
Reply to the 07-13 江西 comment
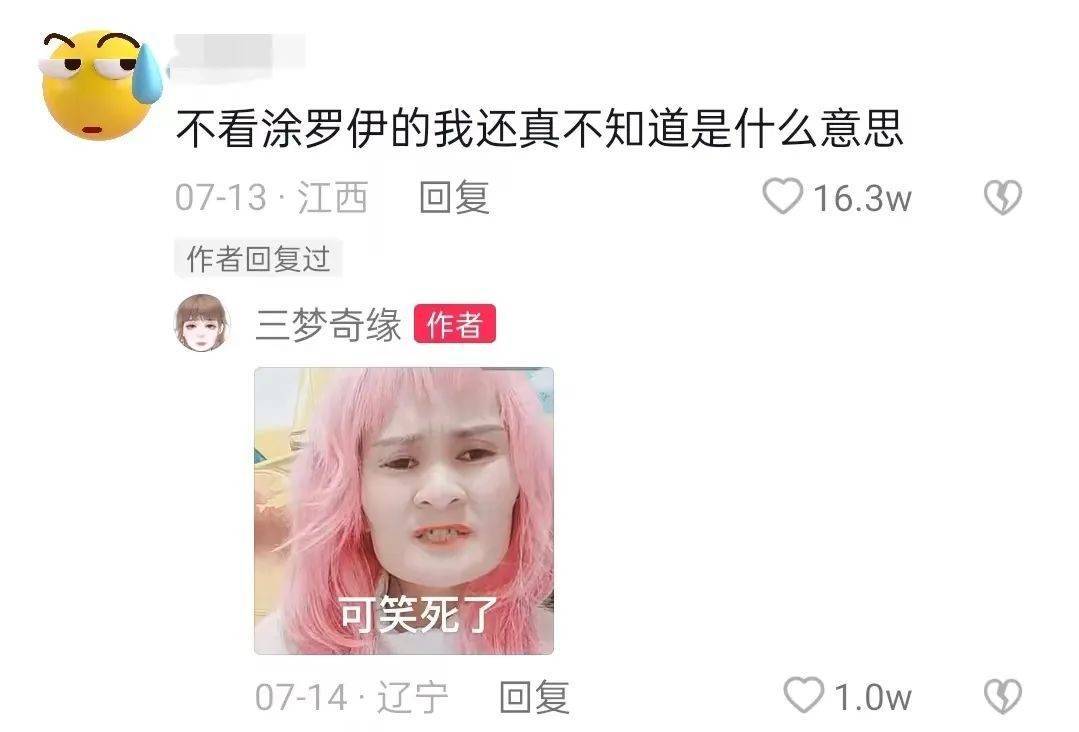[454, 198]
